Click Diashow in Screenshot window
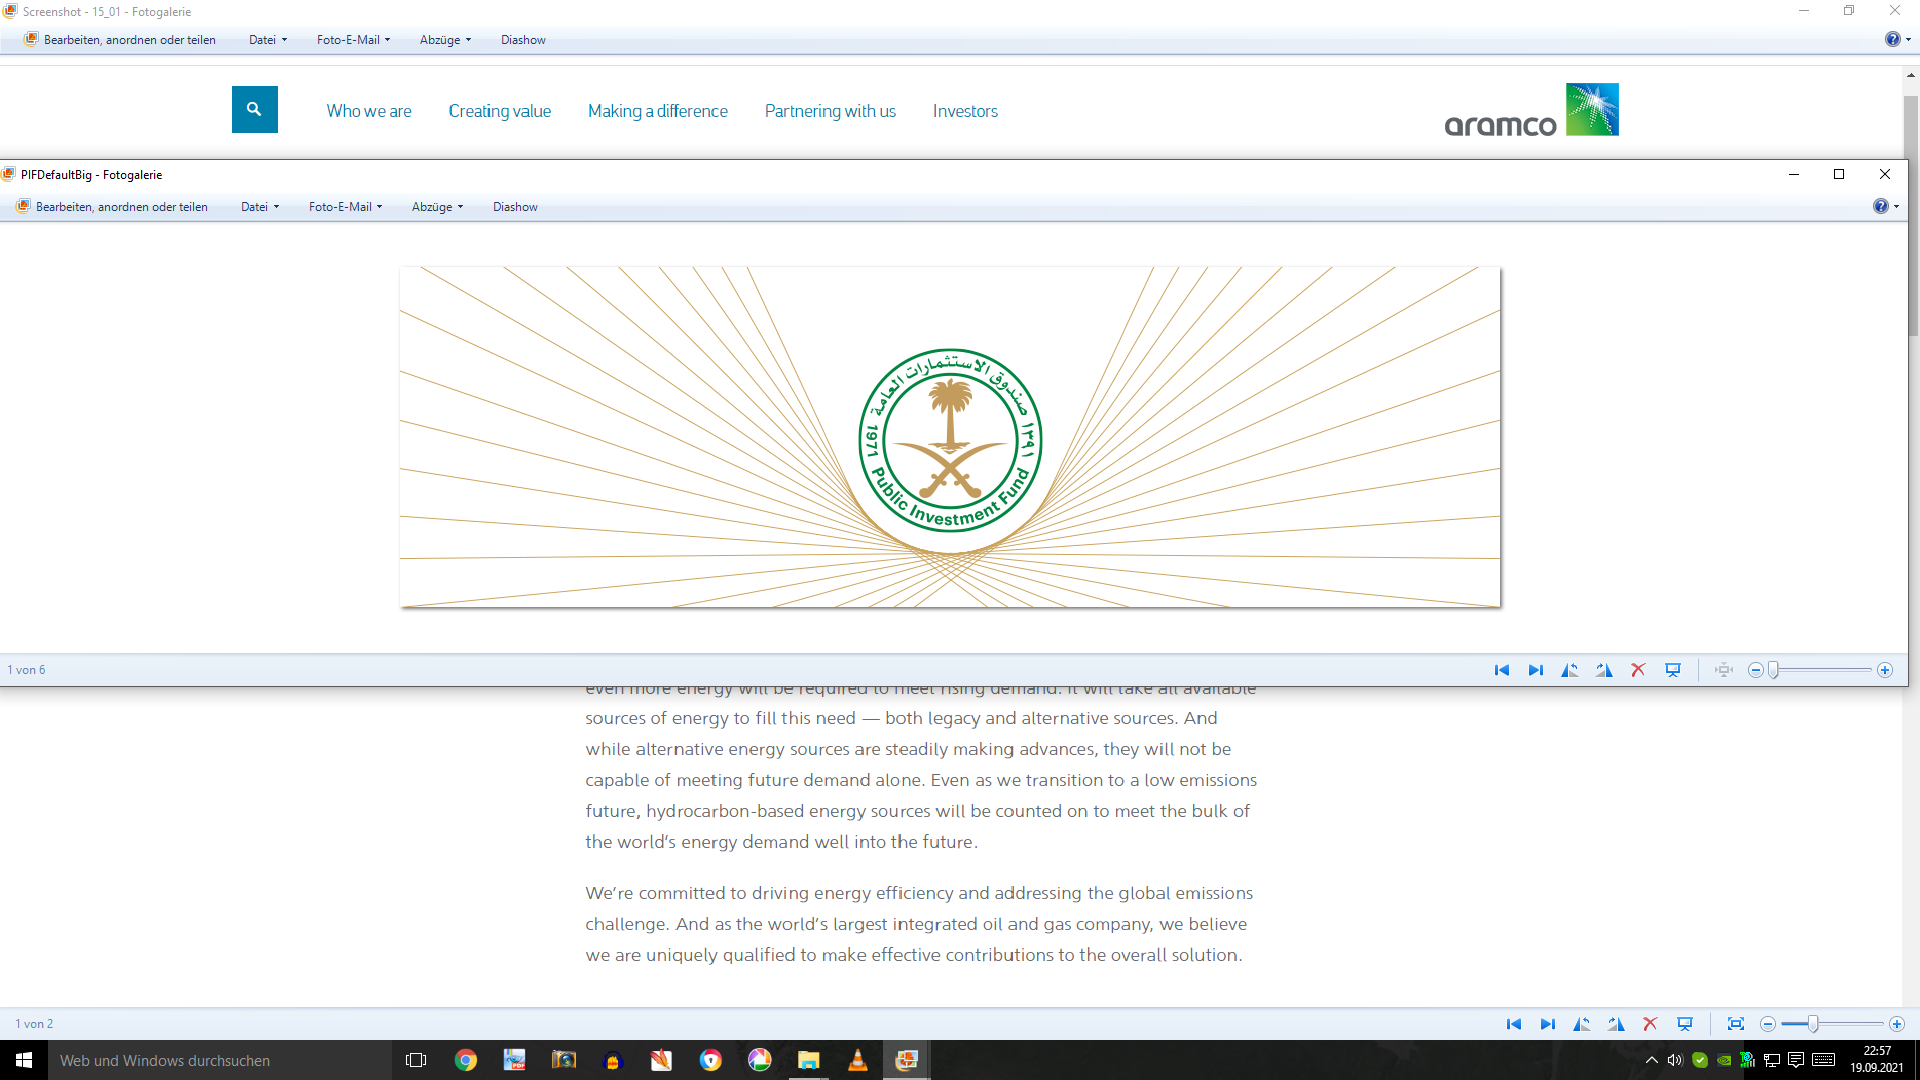The width and height of the screenshot is (1920, 1080). tap(523, 40)
